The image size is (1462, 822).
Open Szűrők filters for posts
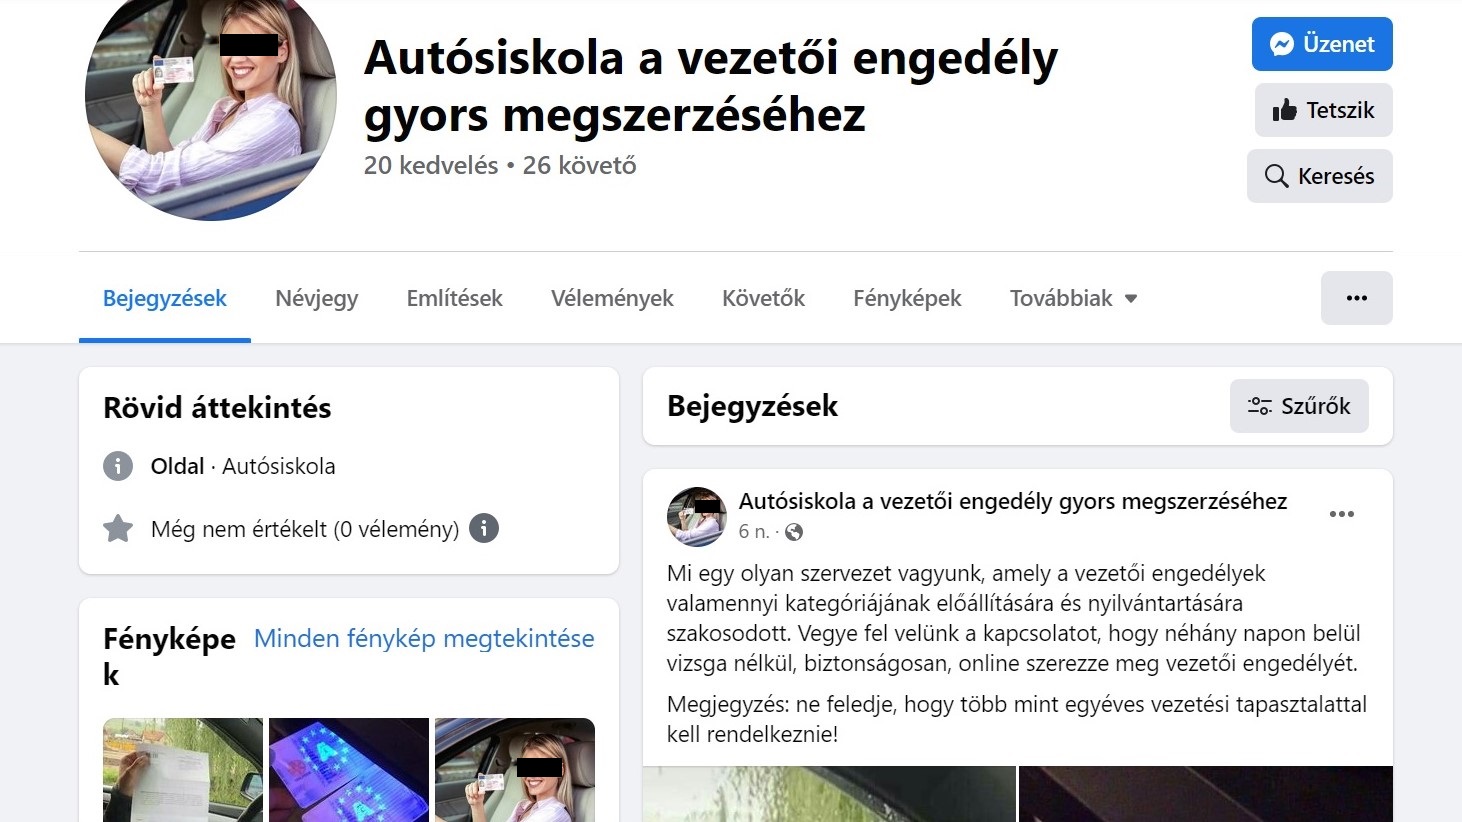tap(1299, 406)
